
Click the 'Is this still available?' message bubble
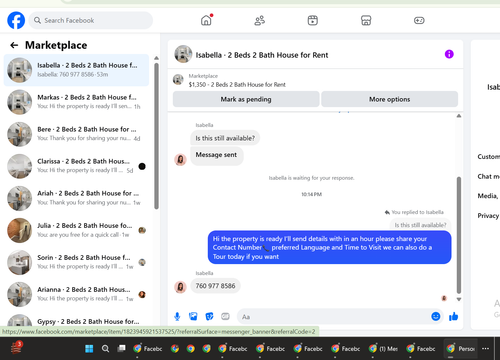(x=225, y=138)
